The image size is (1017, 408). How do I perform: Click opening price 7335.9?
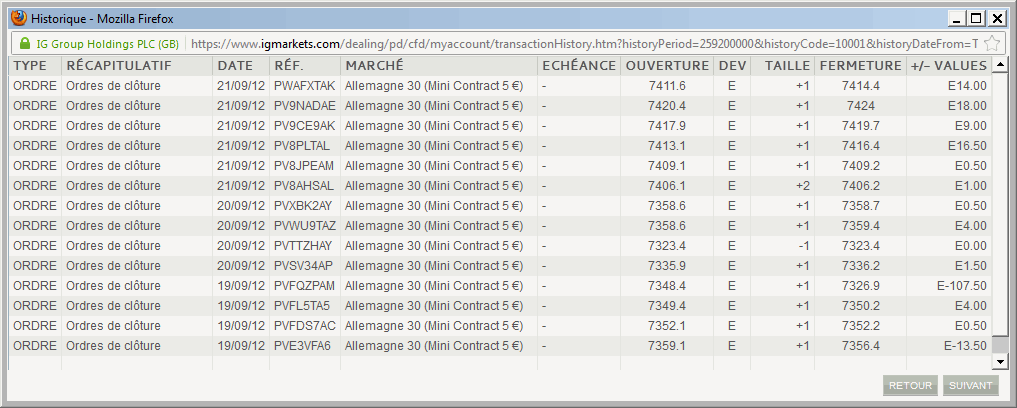point(667,266)
